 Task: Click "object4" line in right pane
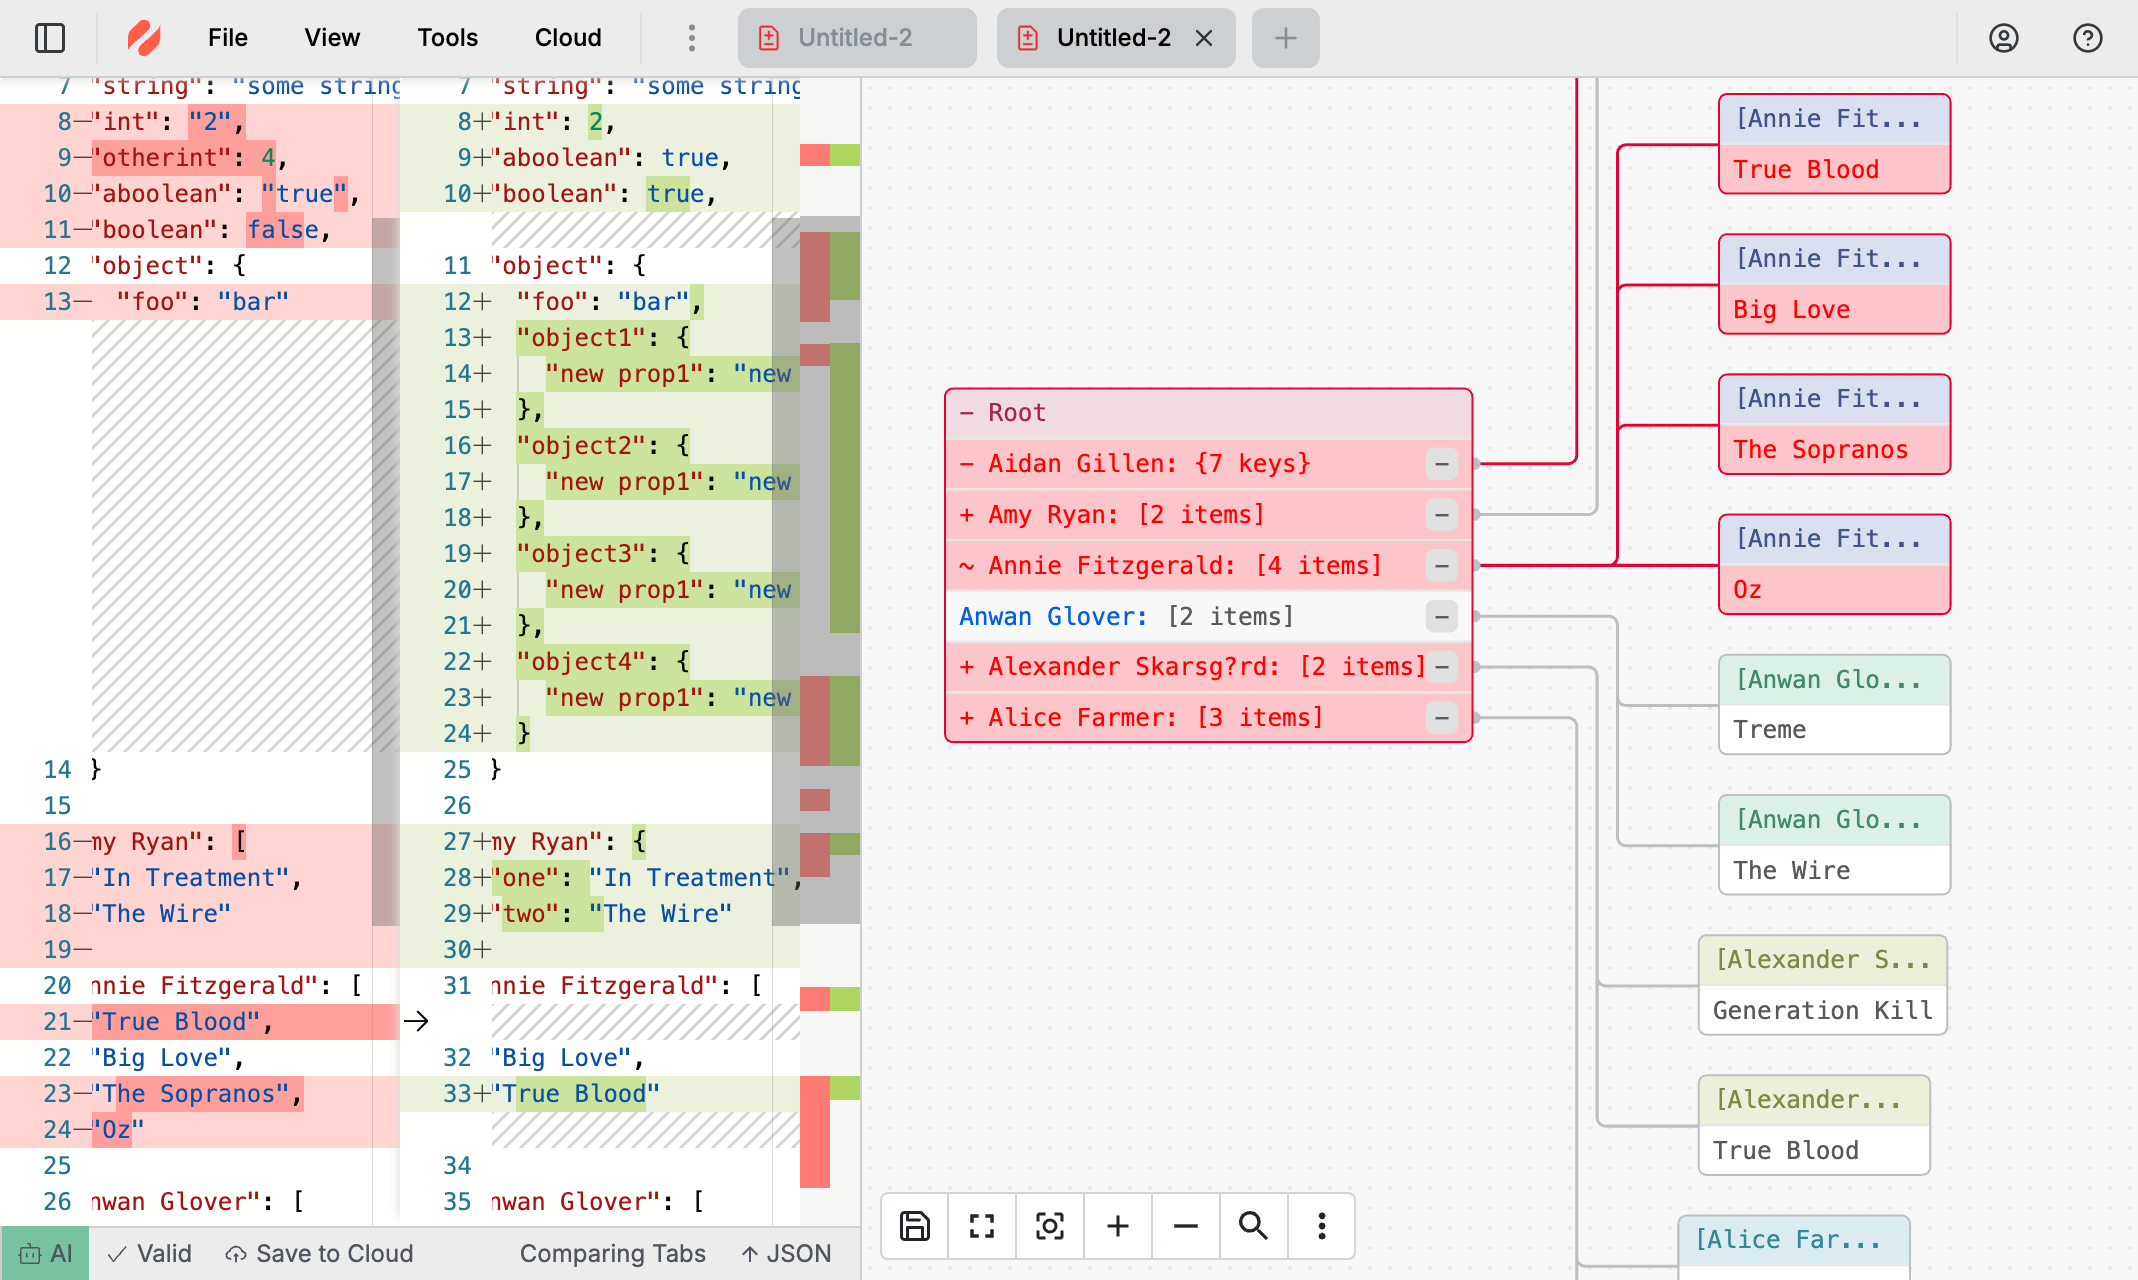pyautogui.click(x=600, y=661)
